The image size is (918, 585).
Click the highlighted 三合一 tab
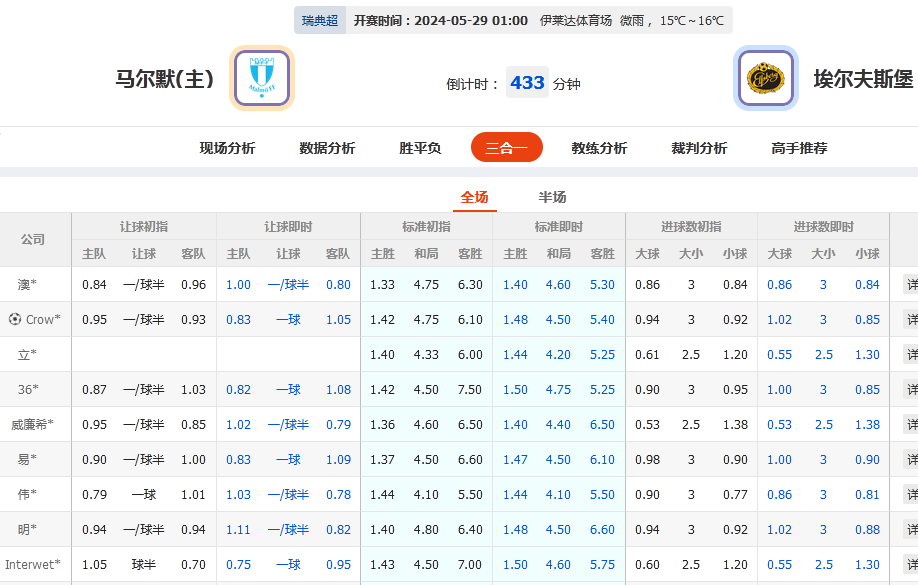pos(506,147)
